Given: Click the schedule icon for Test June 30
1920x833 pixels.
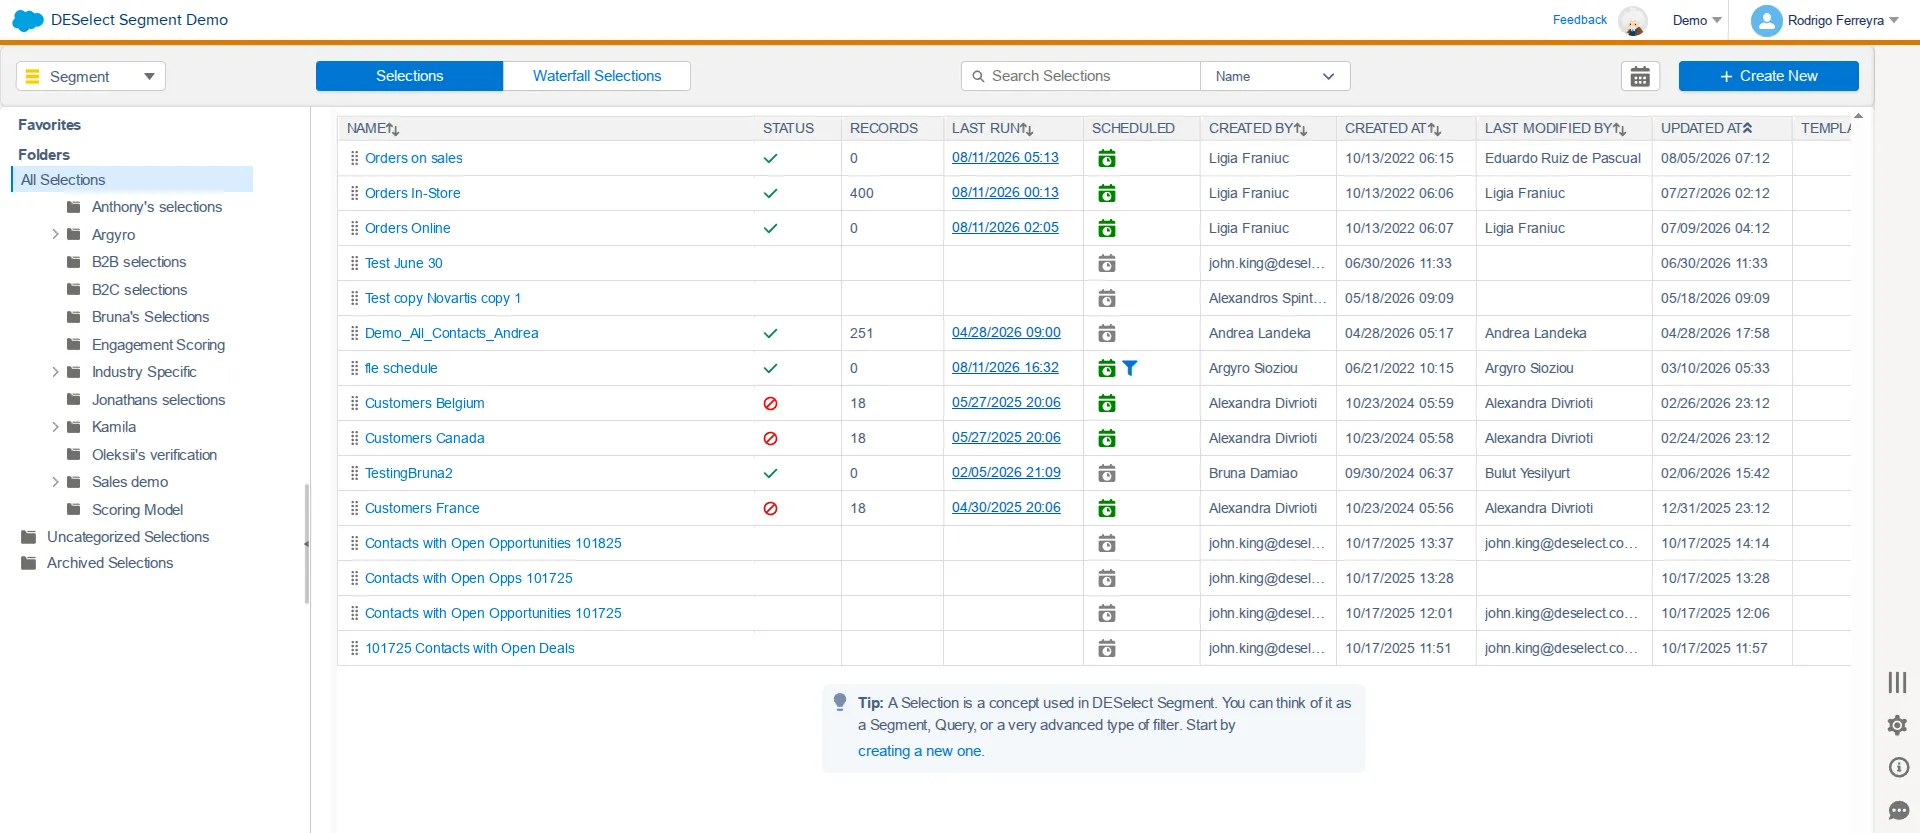Looking at the screenshot, I should (x=1107, y=263).
